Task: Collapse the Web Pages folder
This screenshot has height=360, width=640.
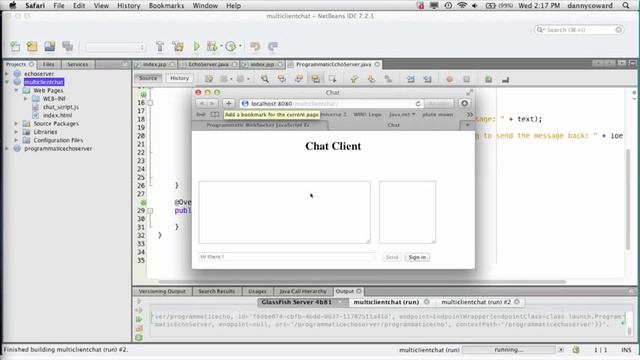Action: point(16,90)
